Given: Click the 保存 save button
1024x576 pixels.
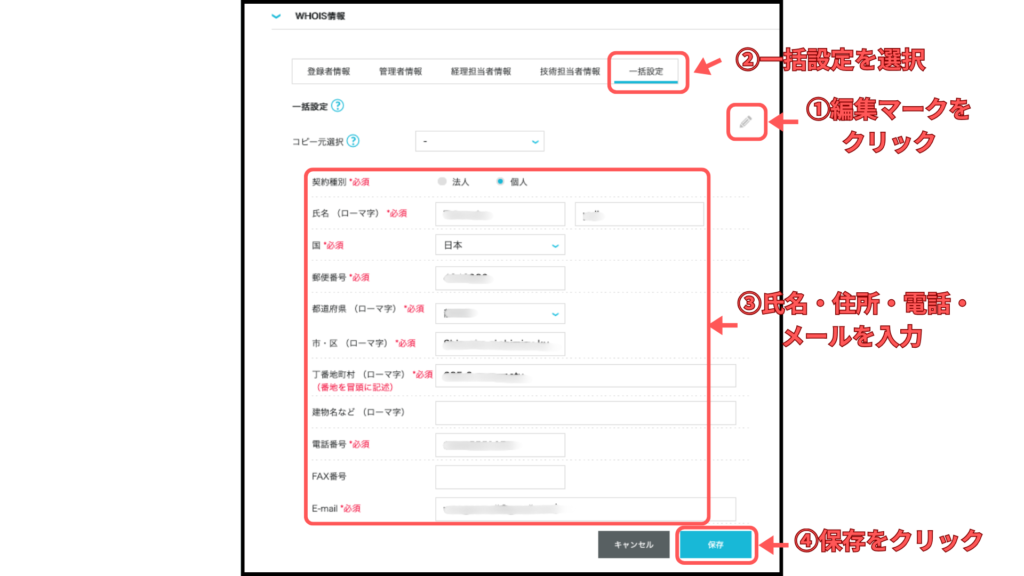Looking at the screenshot, I should 714,545.
